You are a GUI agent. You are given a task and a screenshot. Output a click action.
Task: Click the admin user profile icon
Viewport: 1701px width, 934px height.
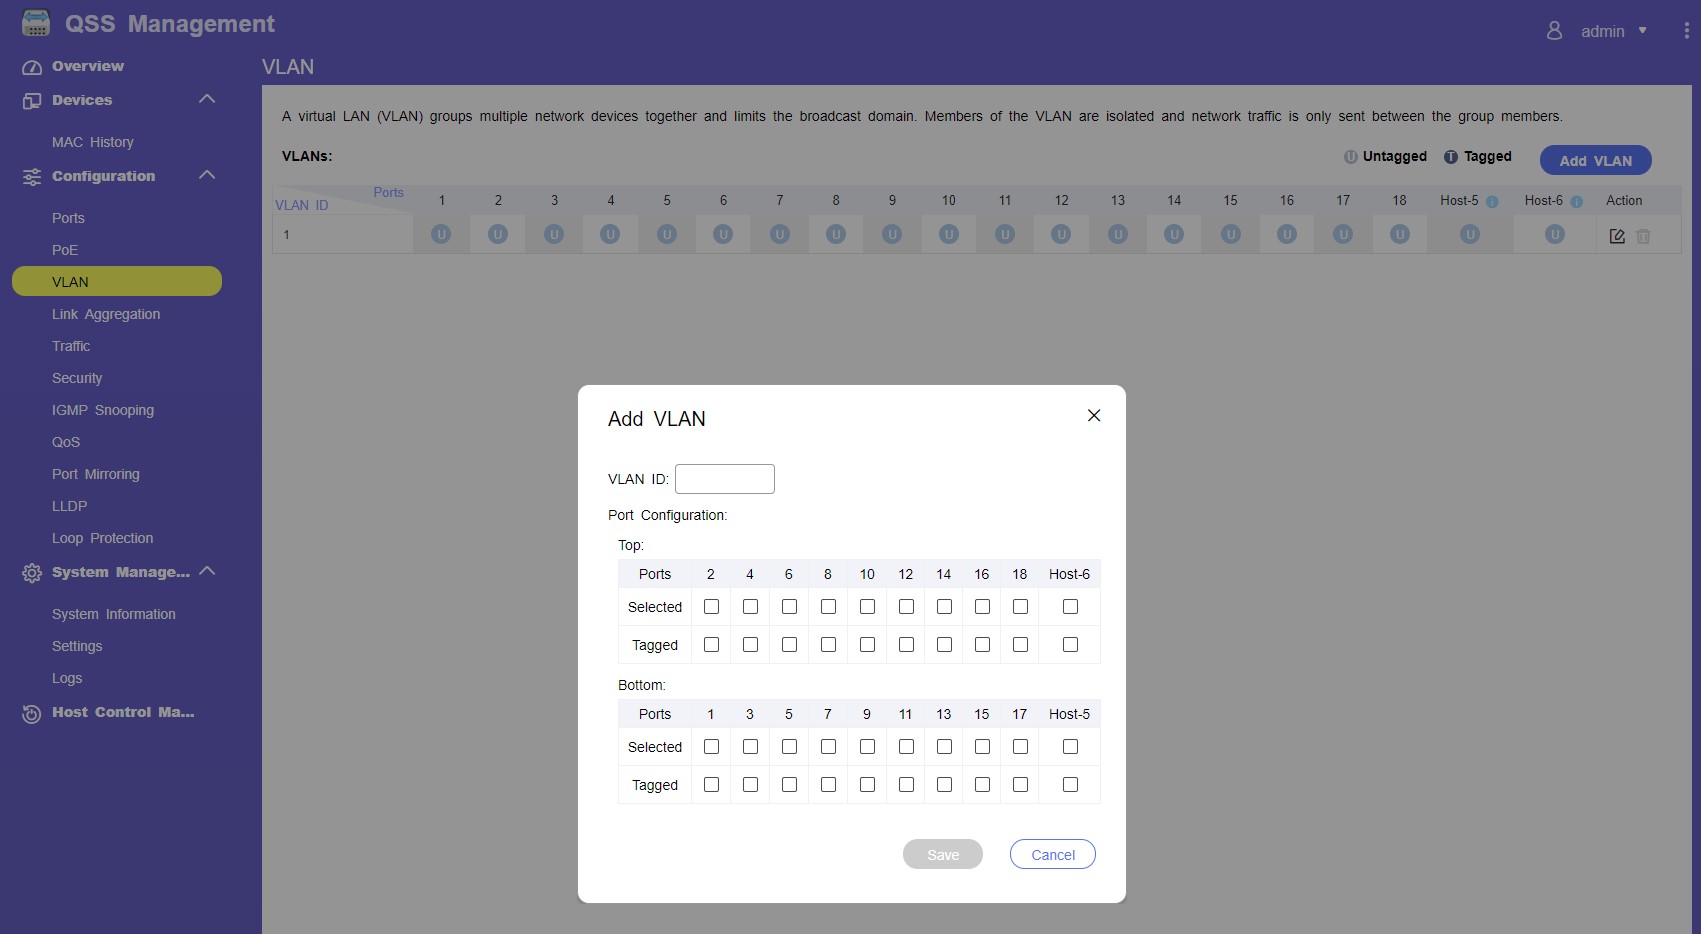click(x=1554, y=31)
